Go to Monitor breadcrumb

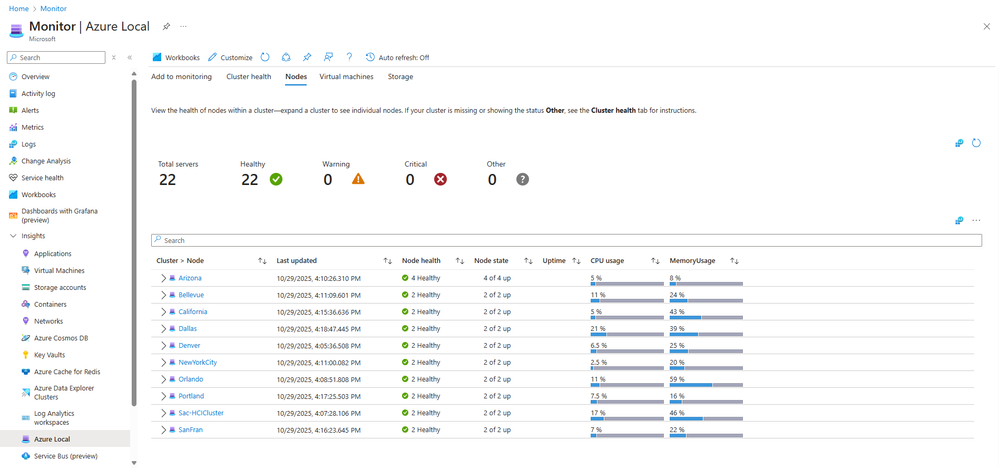click(x=54, y=9)
